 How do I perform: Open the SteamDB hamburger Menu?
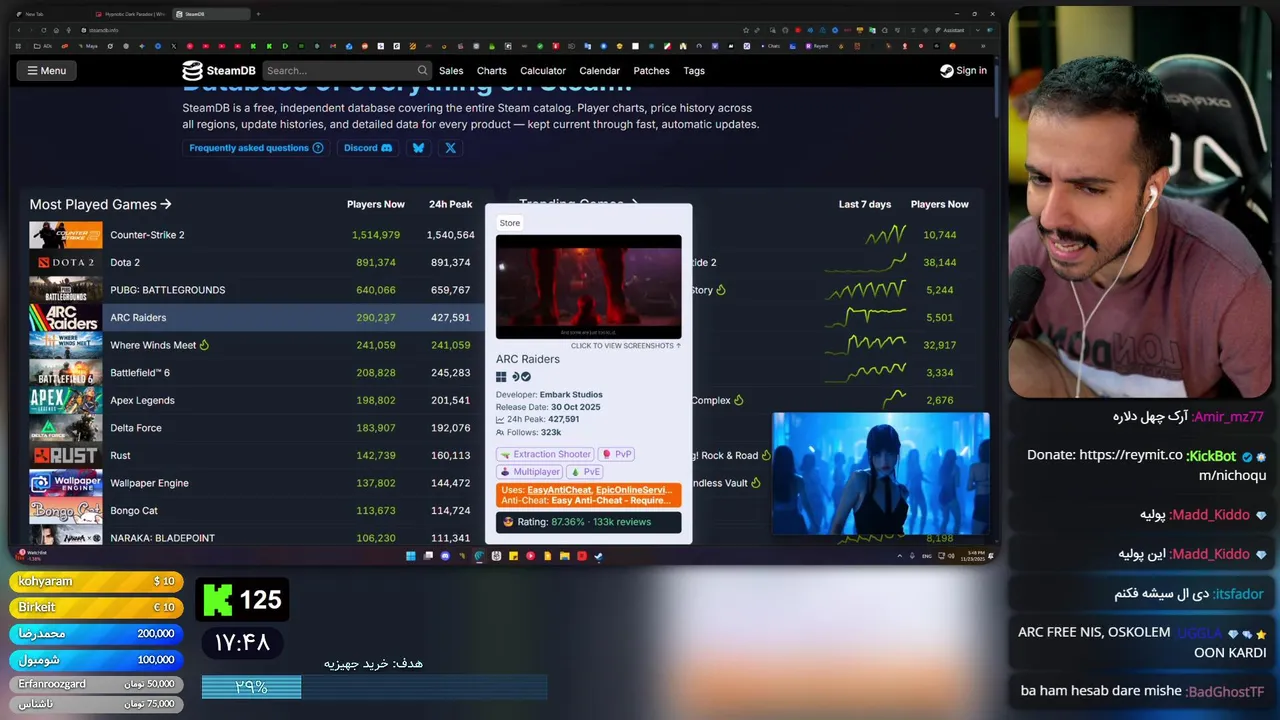click(46, 70)
